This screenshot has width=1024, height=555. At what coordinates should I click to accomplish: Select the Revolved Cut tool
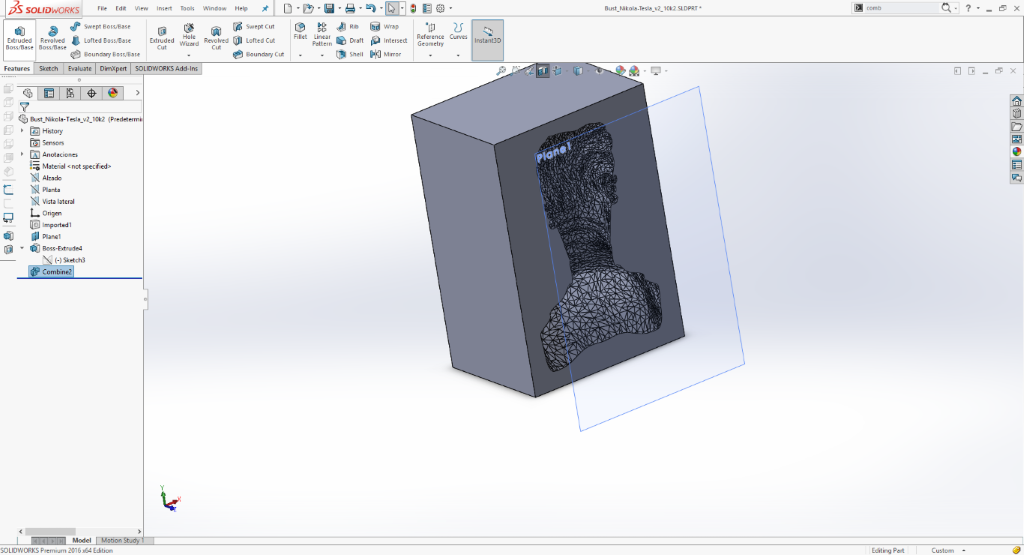click(x=216, y=39)
